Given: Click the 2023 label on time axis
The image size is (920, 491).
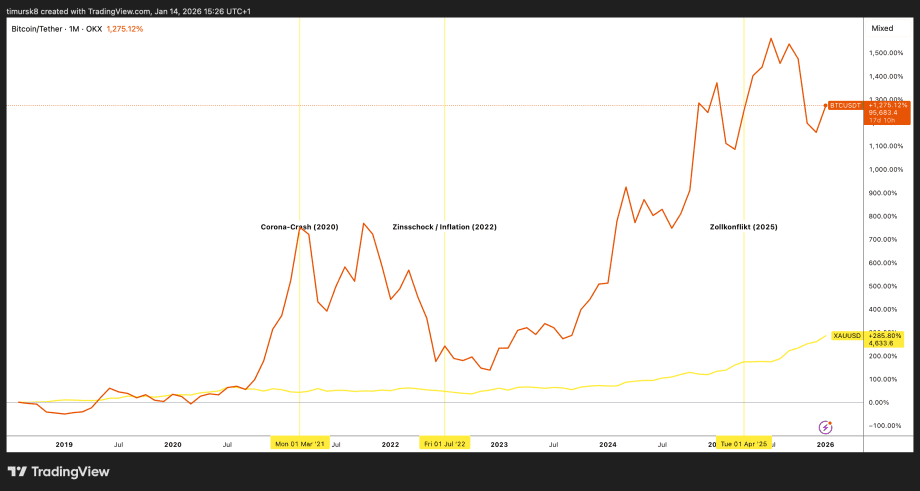Looking at the screenshot, I should [499, 443].
